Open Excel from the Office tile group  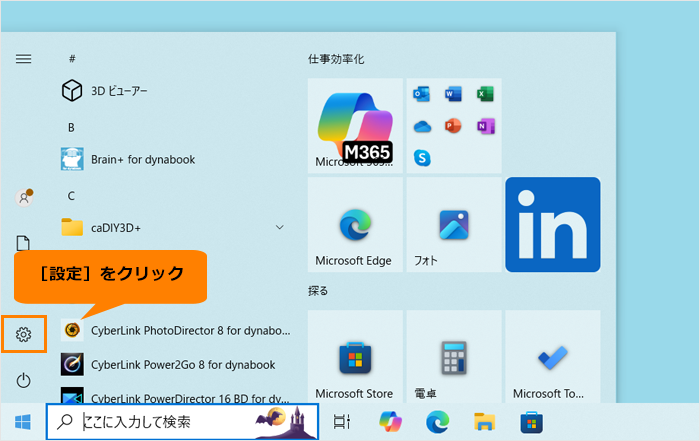pyautogui.click(x=485, y=94)
